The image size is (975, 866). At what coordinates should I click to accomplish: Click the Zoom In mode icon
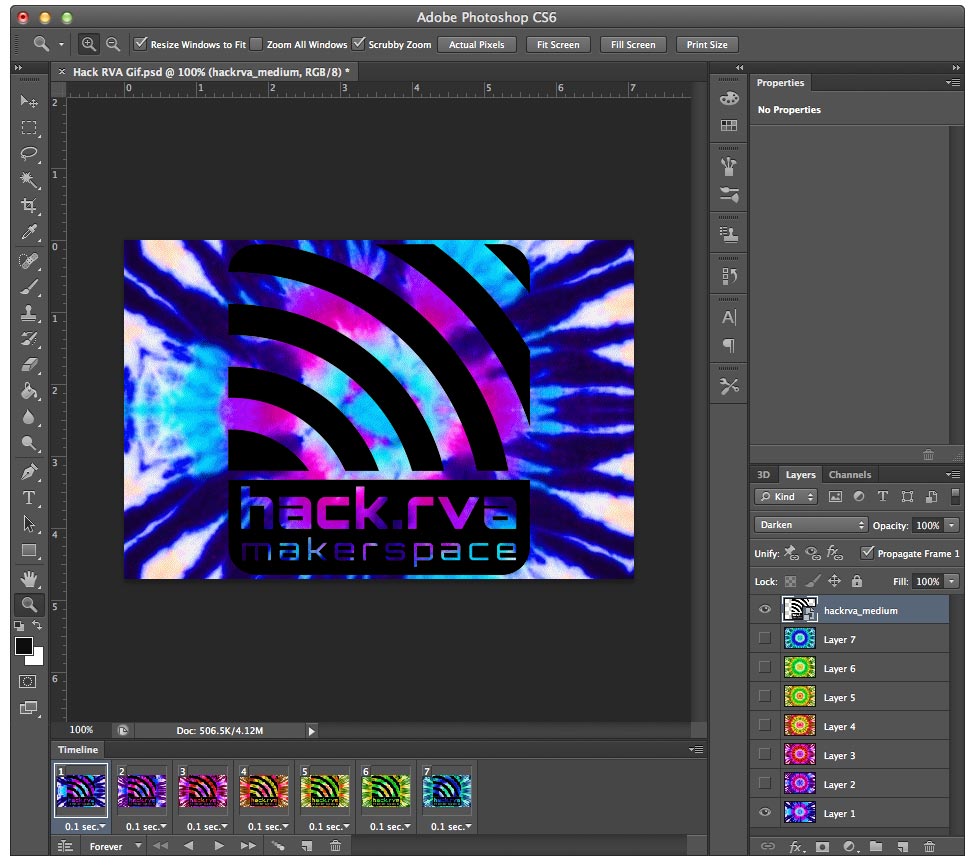[x=89, y=44]
